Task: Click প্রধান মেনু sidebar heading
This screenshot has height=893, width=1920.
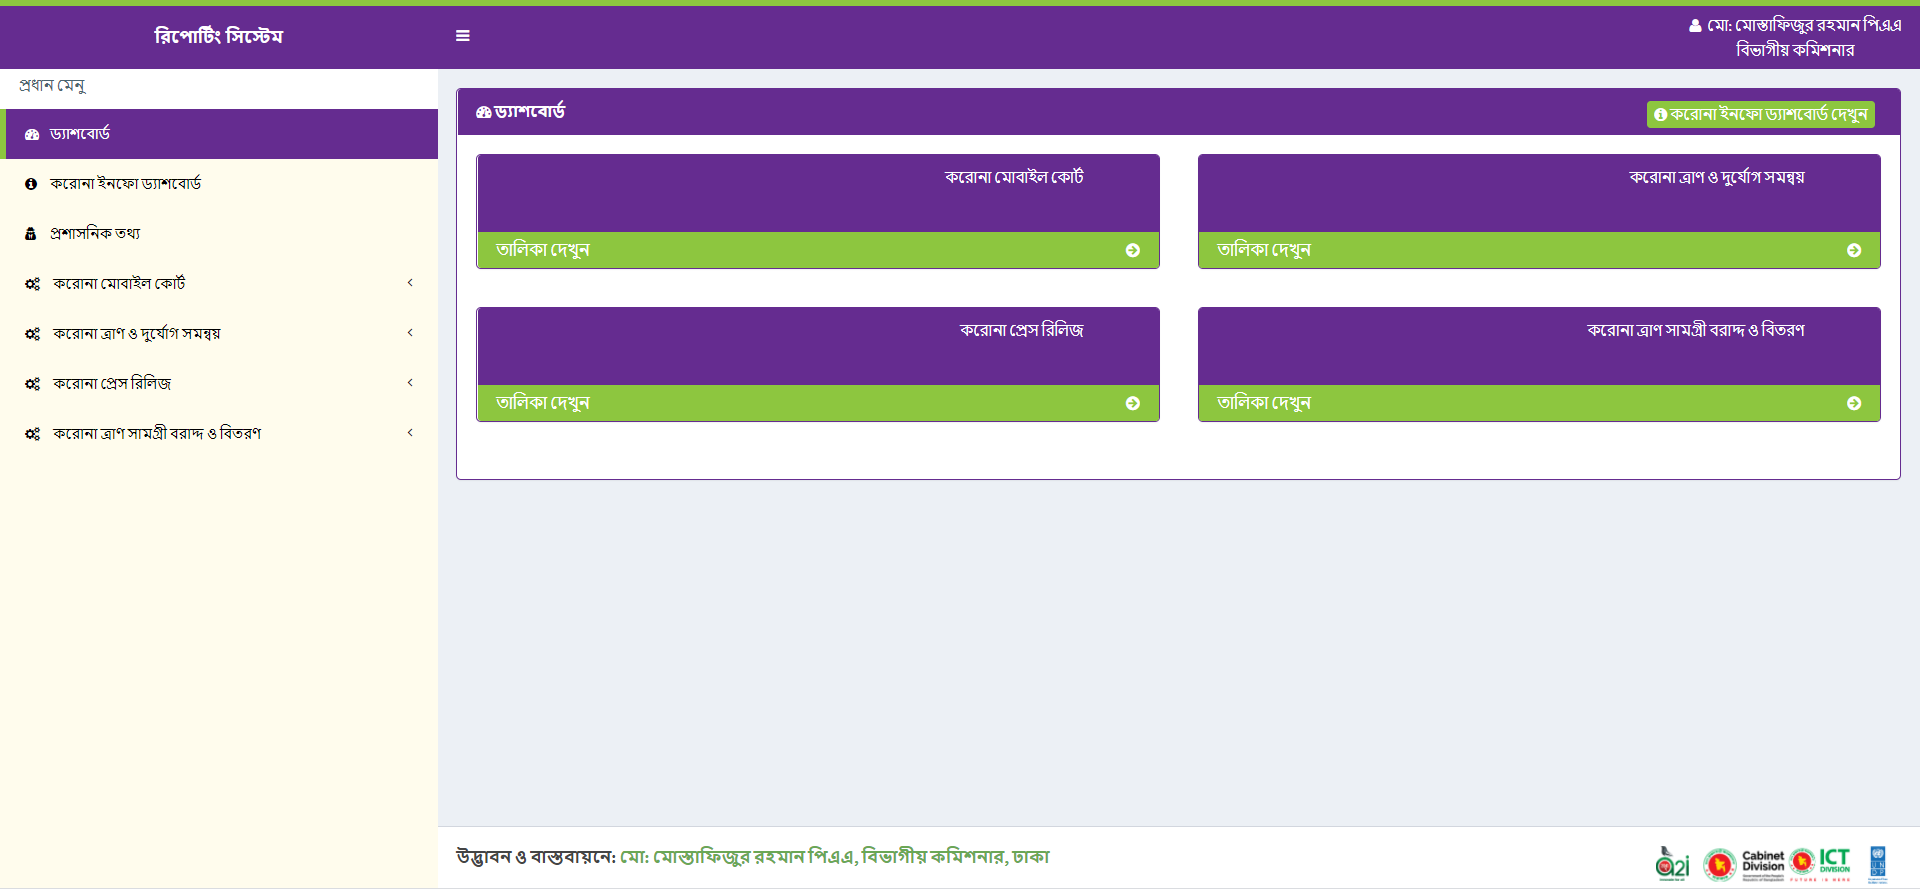Action: point(52,86)
